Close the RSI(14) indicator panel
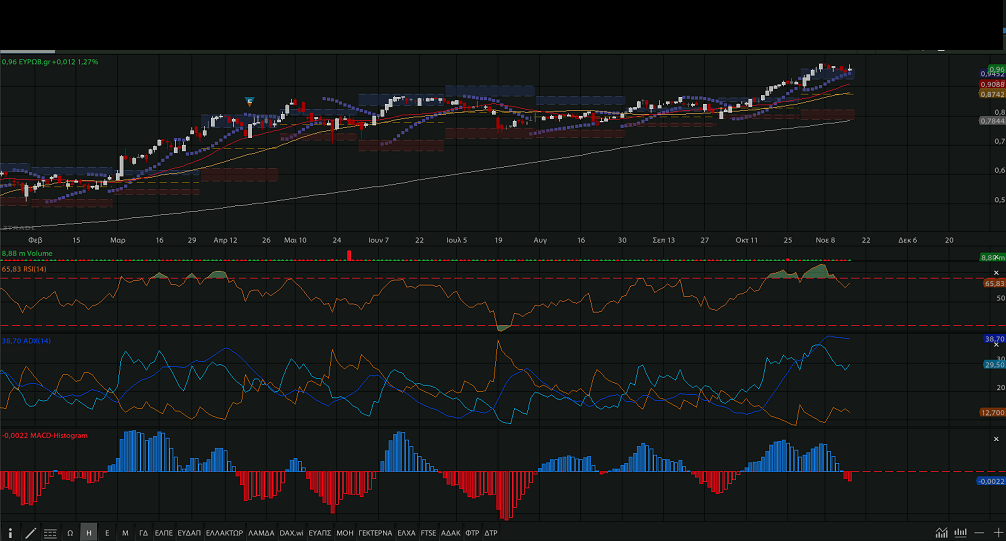Image resolution: width=1006 pixels, height=541 pixels. [996, 273]
